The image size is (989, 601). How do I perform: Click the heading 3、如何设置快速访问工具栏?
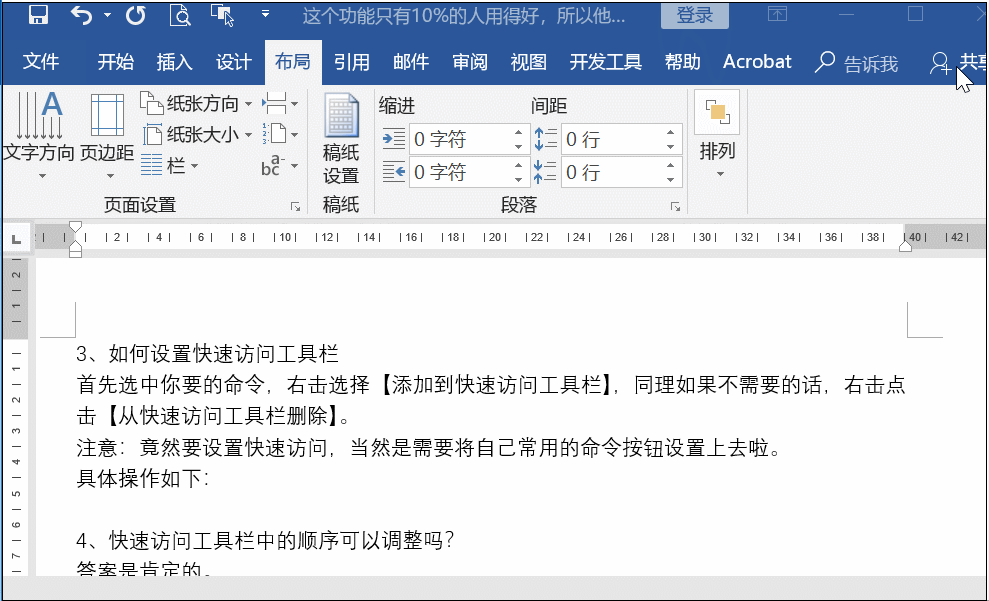coord(208,354)
